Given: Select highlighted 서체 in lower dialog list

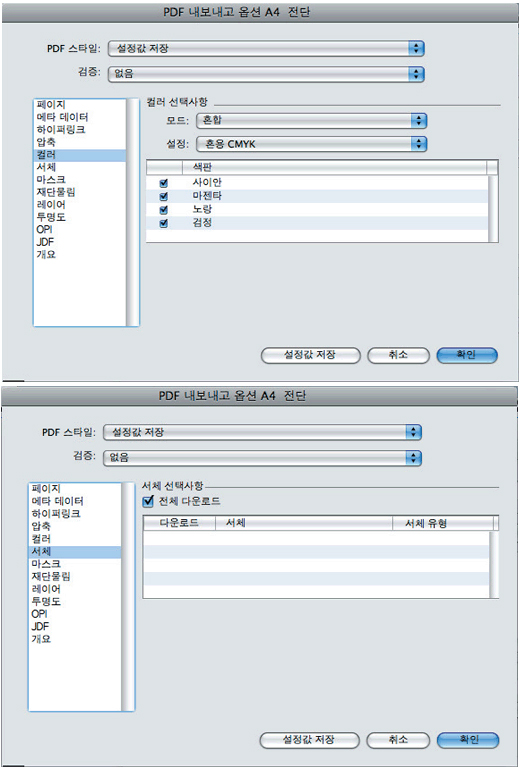Looking at the screenshot, I should 75,551.
